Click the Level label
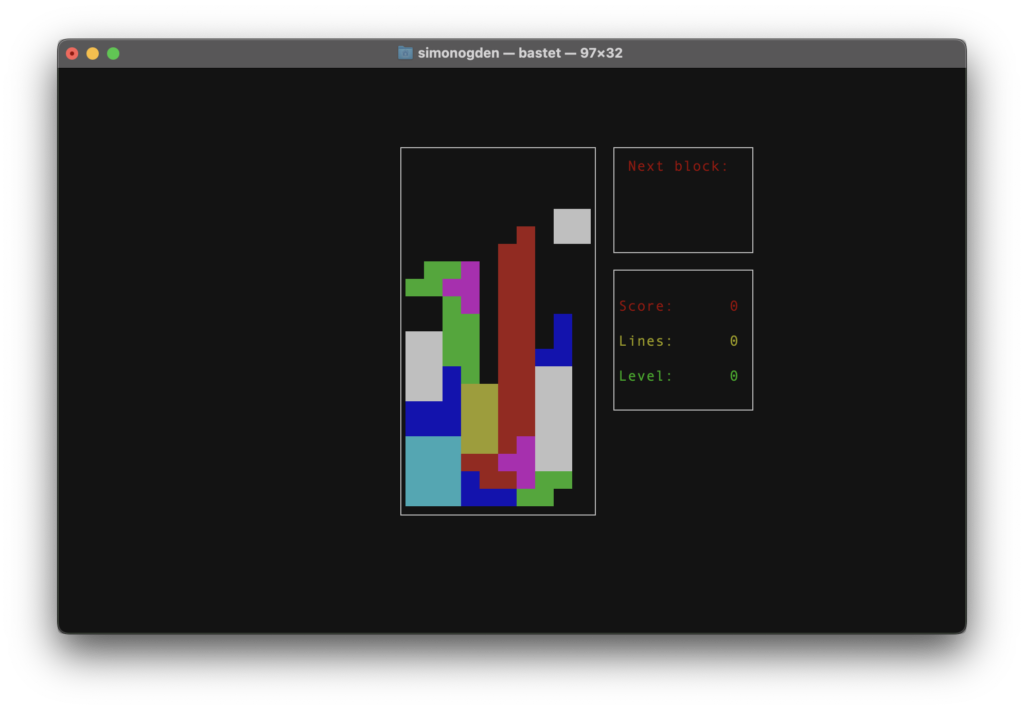Viewport: 1024px width, 710px height. click(645, 376)
